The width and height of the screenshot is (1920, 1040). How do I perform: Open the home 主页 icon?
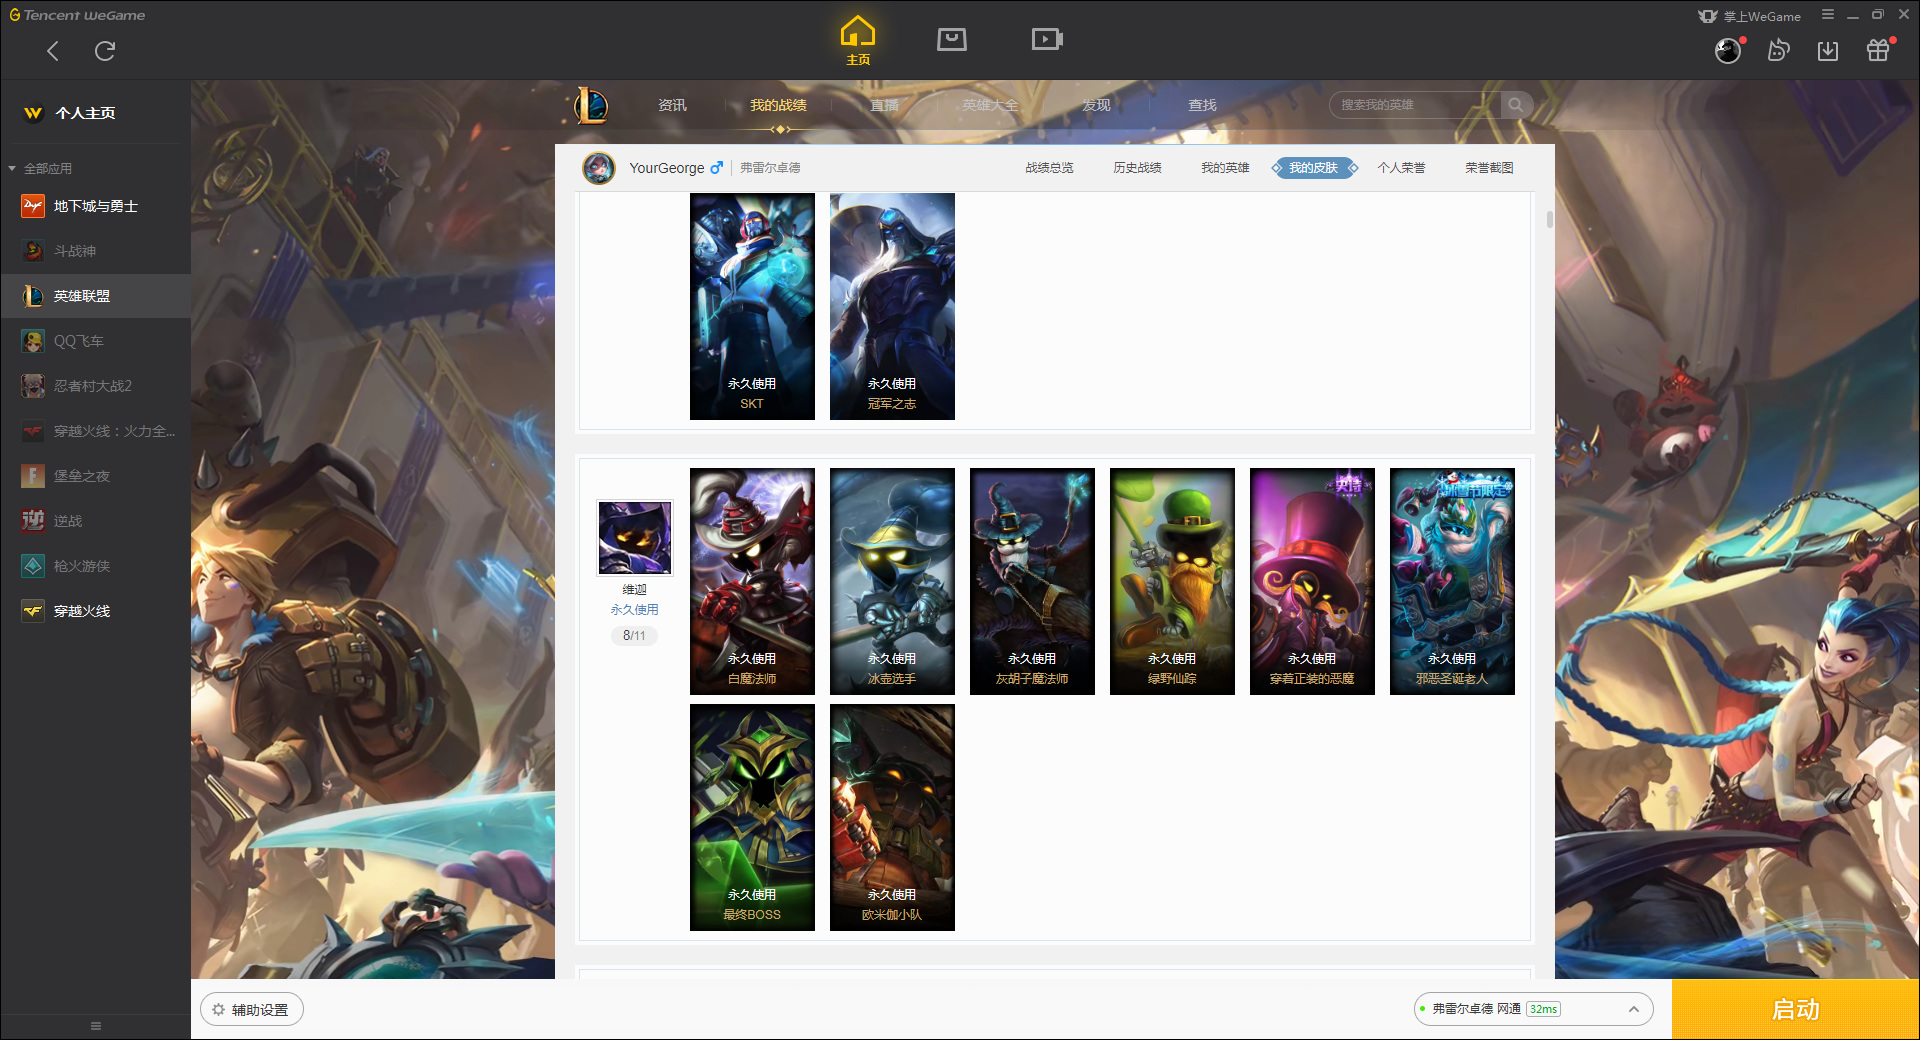point(858,41)
